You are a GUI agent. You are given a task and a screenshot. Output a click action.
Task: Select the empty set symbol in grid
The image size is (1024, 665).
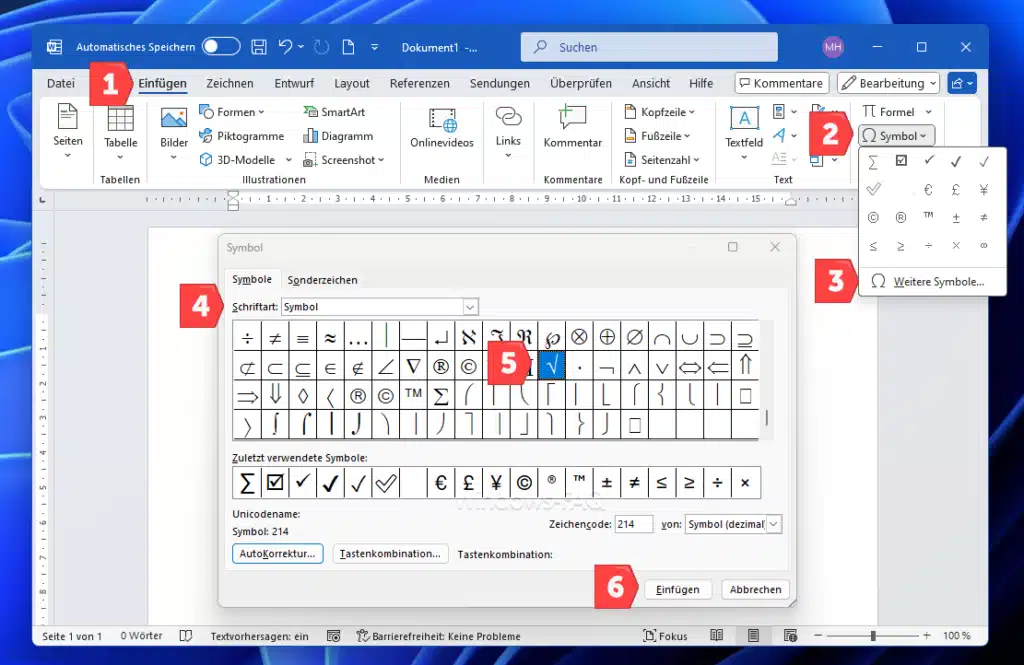[x=634, y=337]
